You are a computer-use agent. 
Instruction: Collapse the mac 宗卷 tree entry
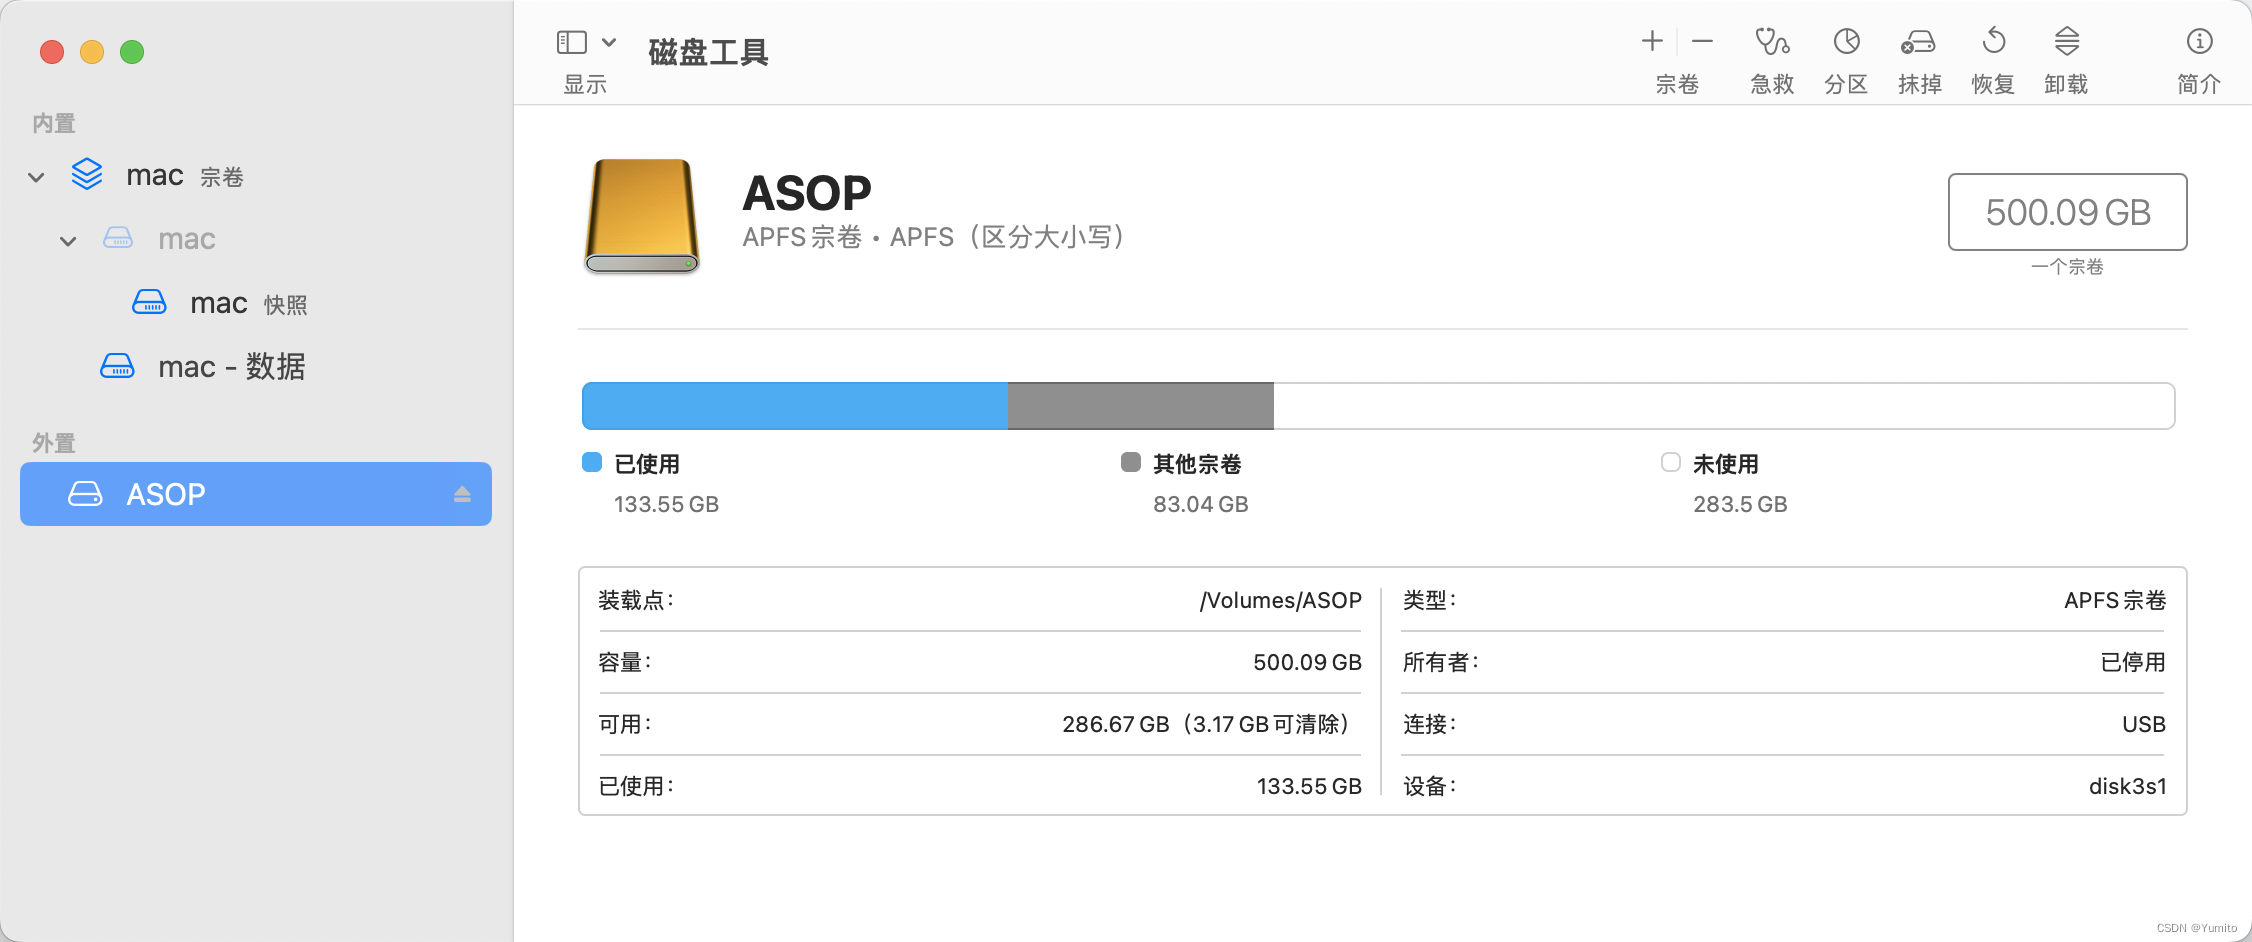36,176
